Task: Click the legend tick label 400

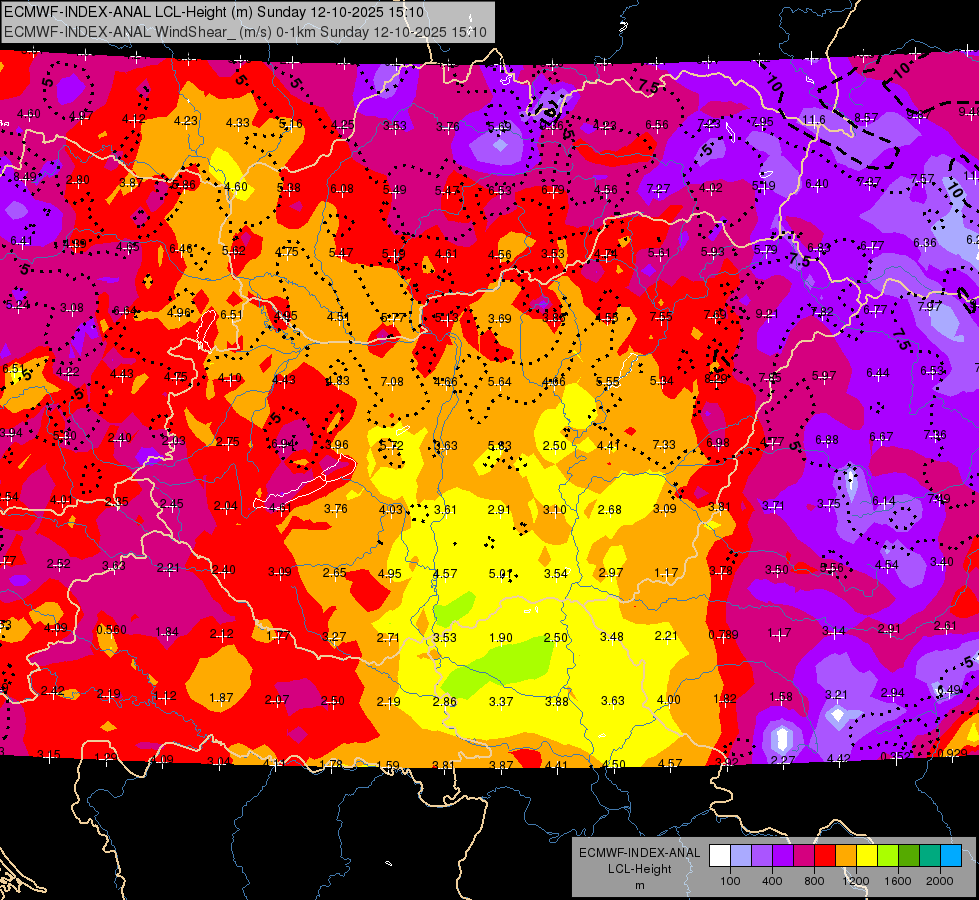Action: click(x=772, y=881)
